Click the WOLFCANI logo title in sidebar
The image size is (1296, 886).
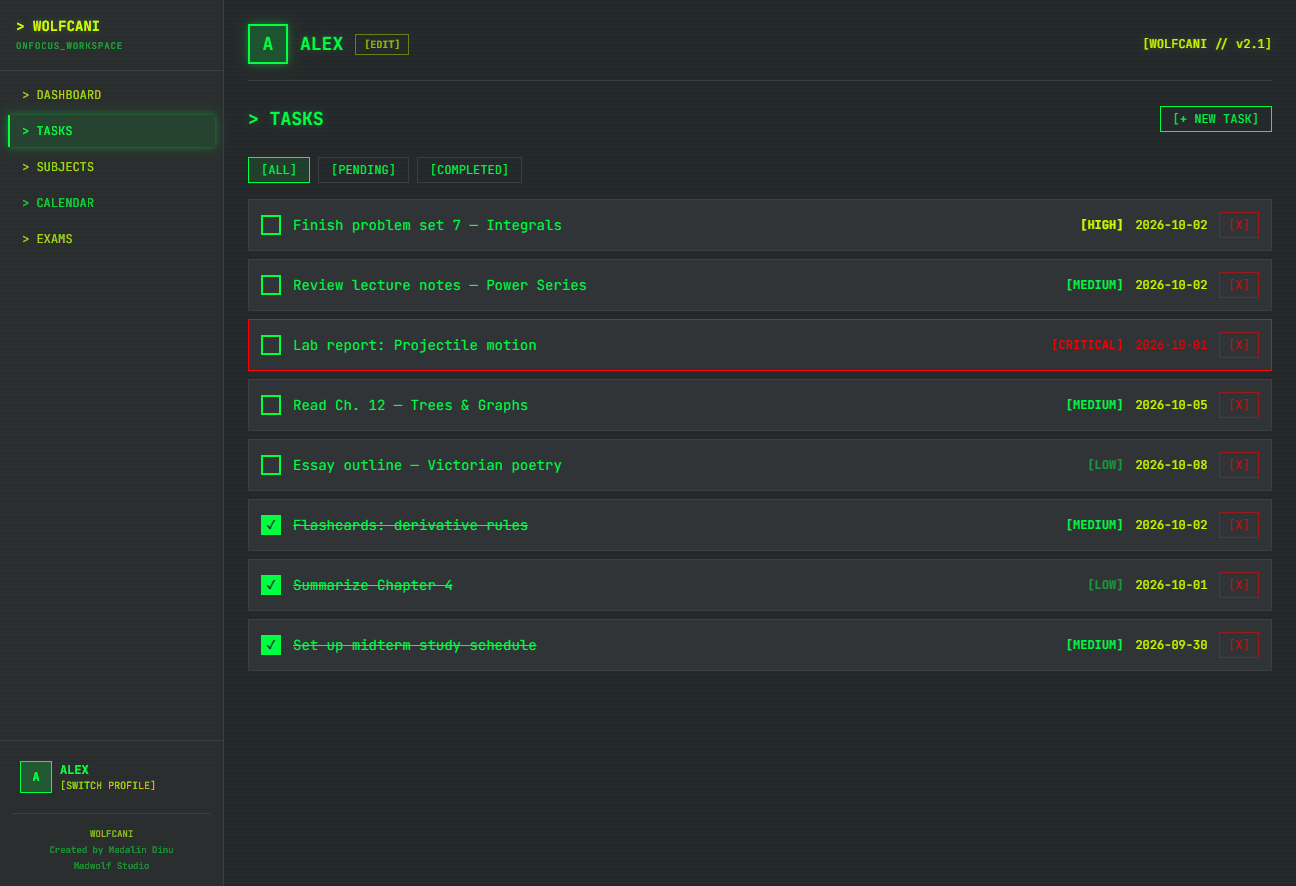58,27
